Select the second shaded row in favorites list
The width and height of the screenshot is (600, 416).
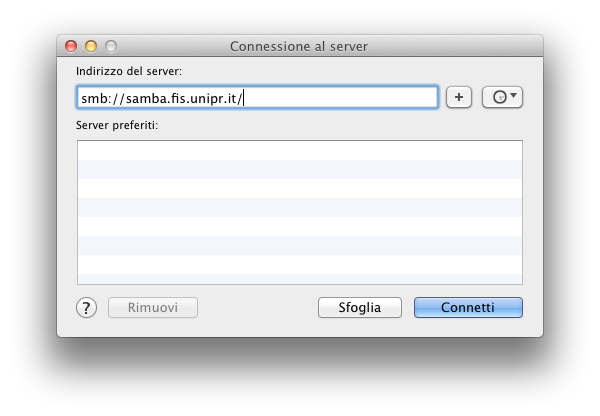click(300, 207)
